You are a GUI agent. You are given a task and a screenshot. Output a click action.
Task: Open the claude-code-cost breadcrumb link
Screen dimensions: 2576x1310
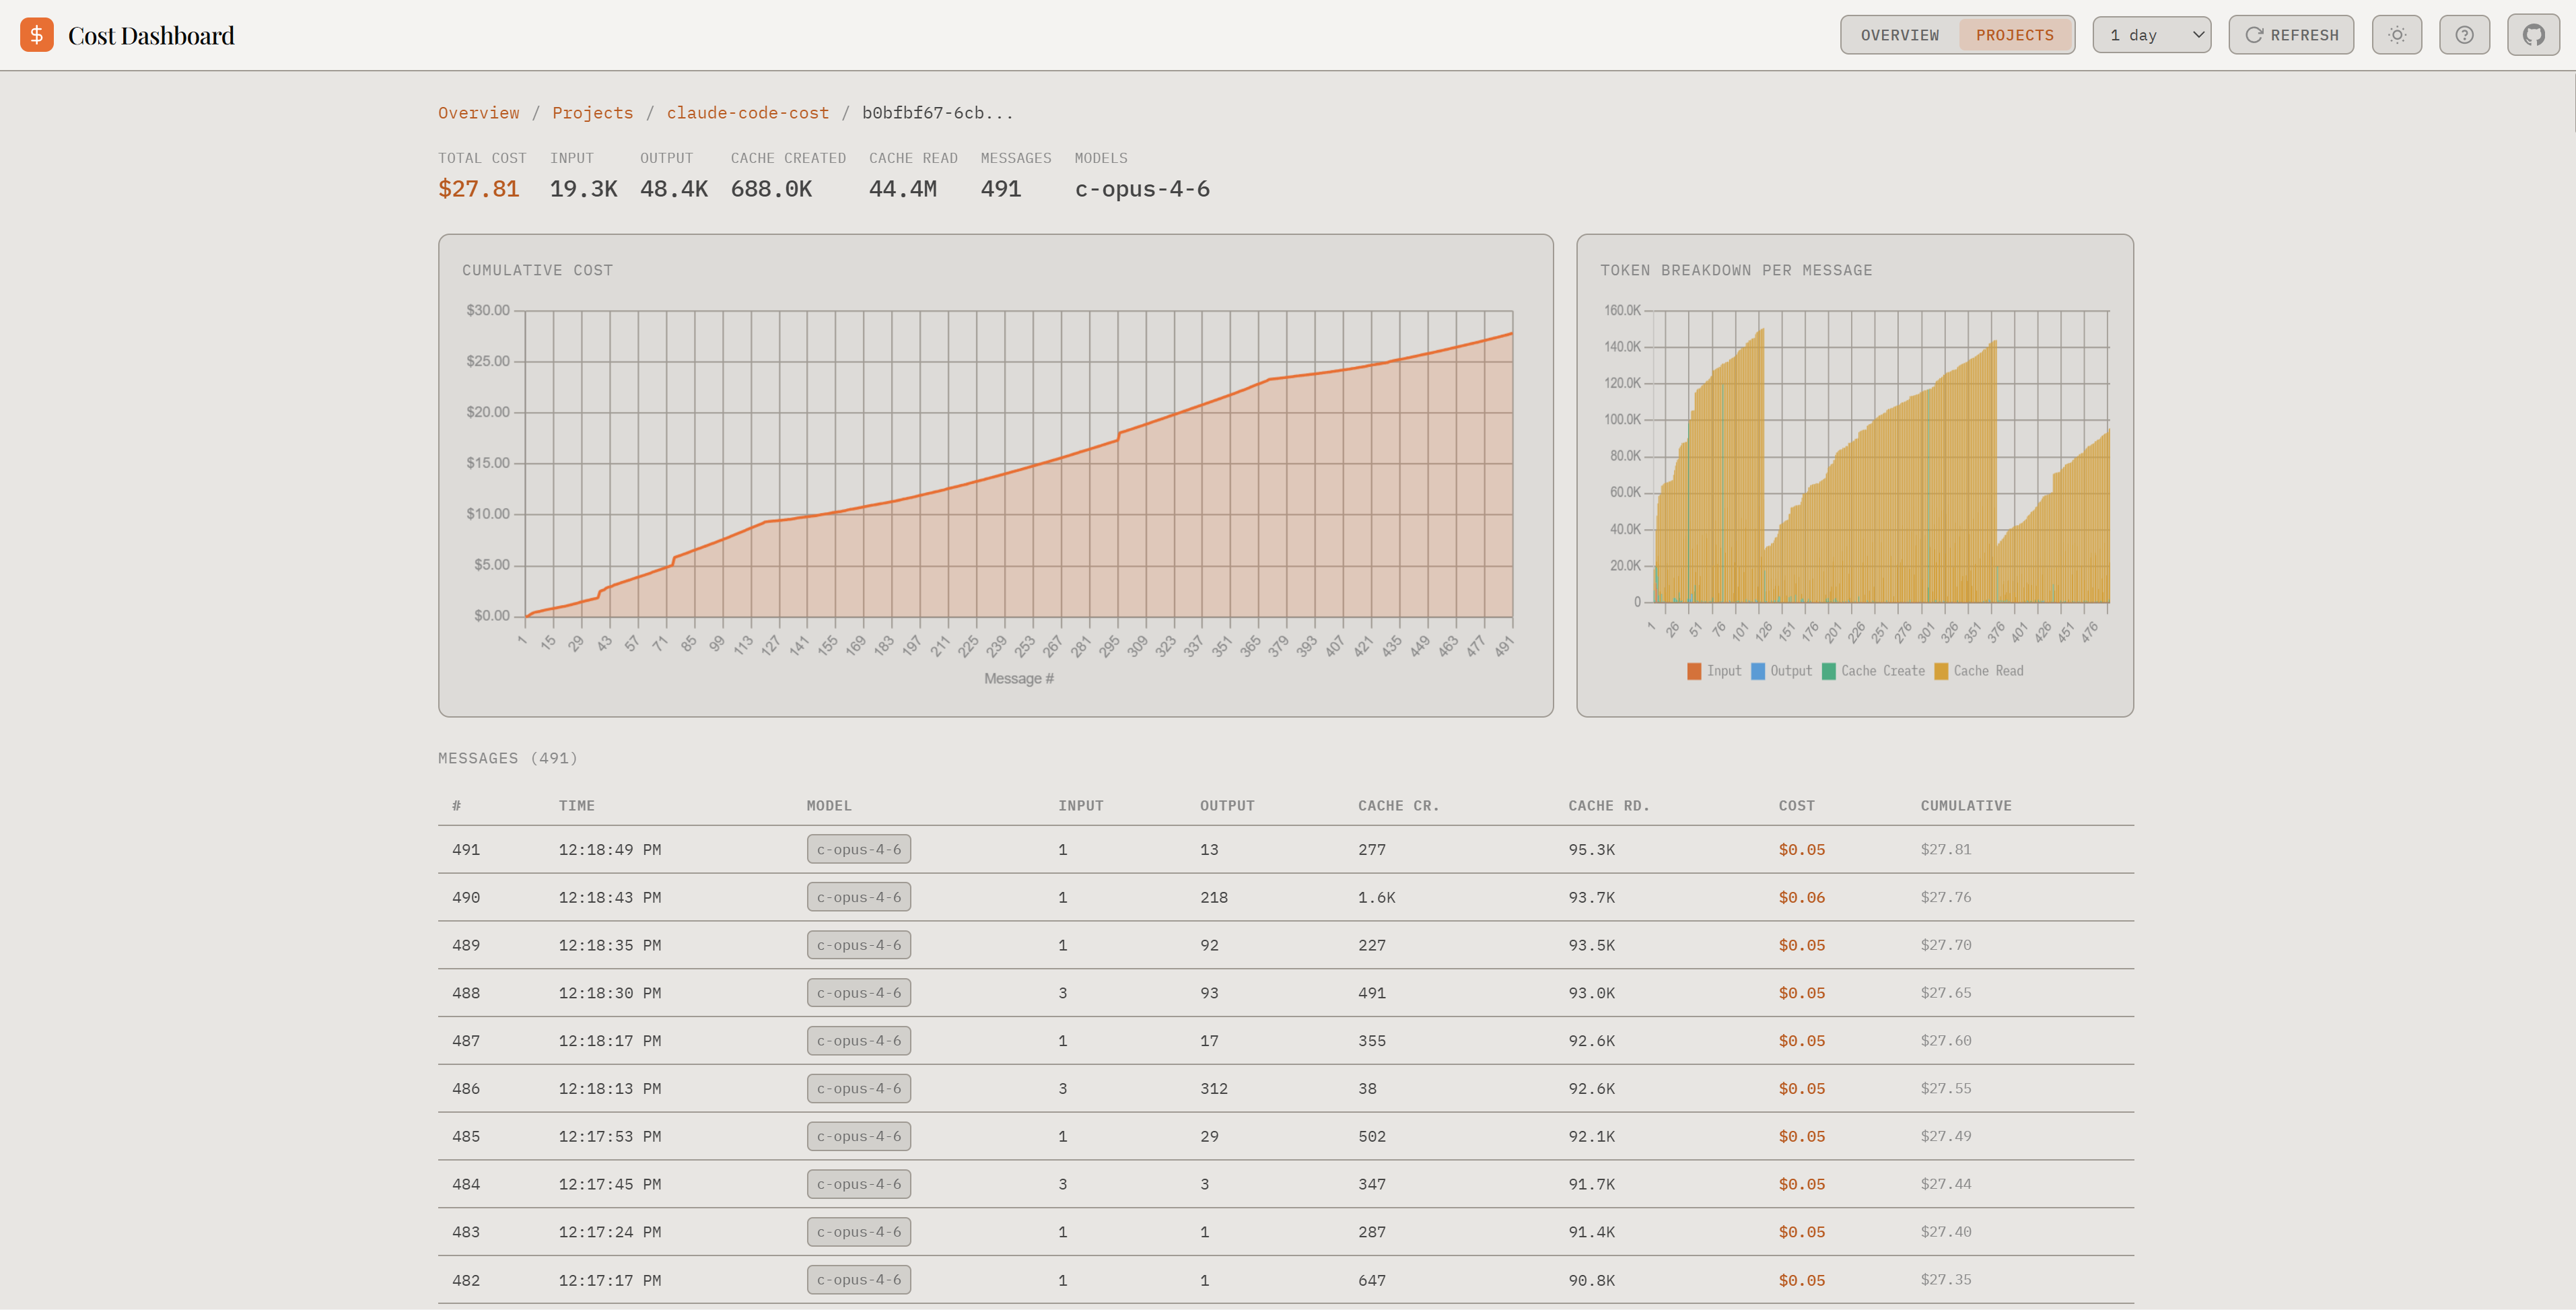[748, 113]
